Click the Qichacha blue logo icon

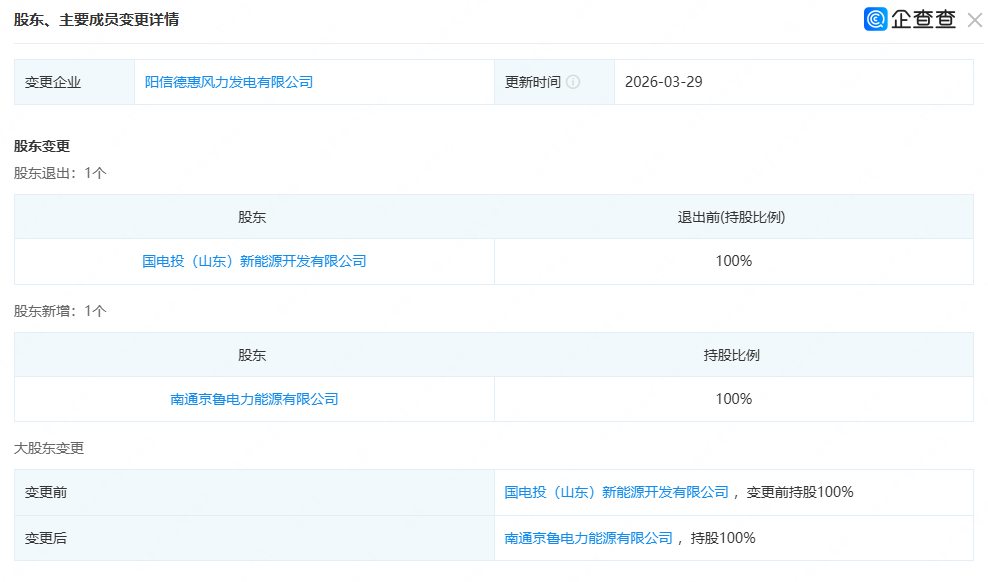pos(876,19)
